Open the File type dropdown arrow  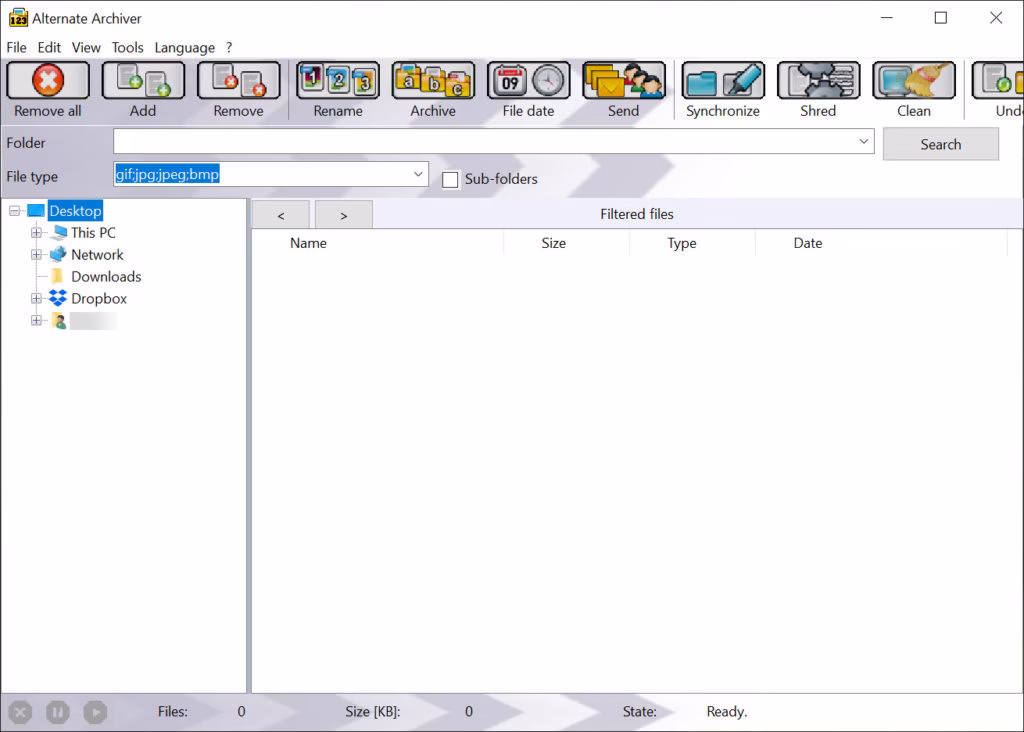pos(418,175)
